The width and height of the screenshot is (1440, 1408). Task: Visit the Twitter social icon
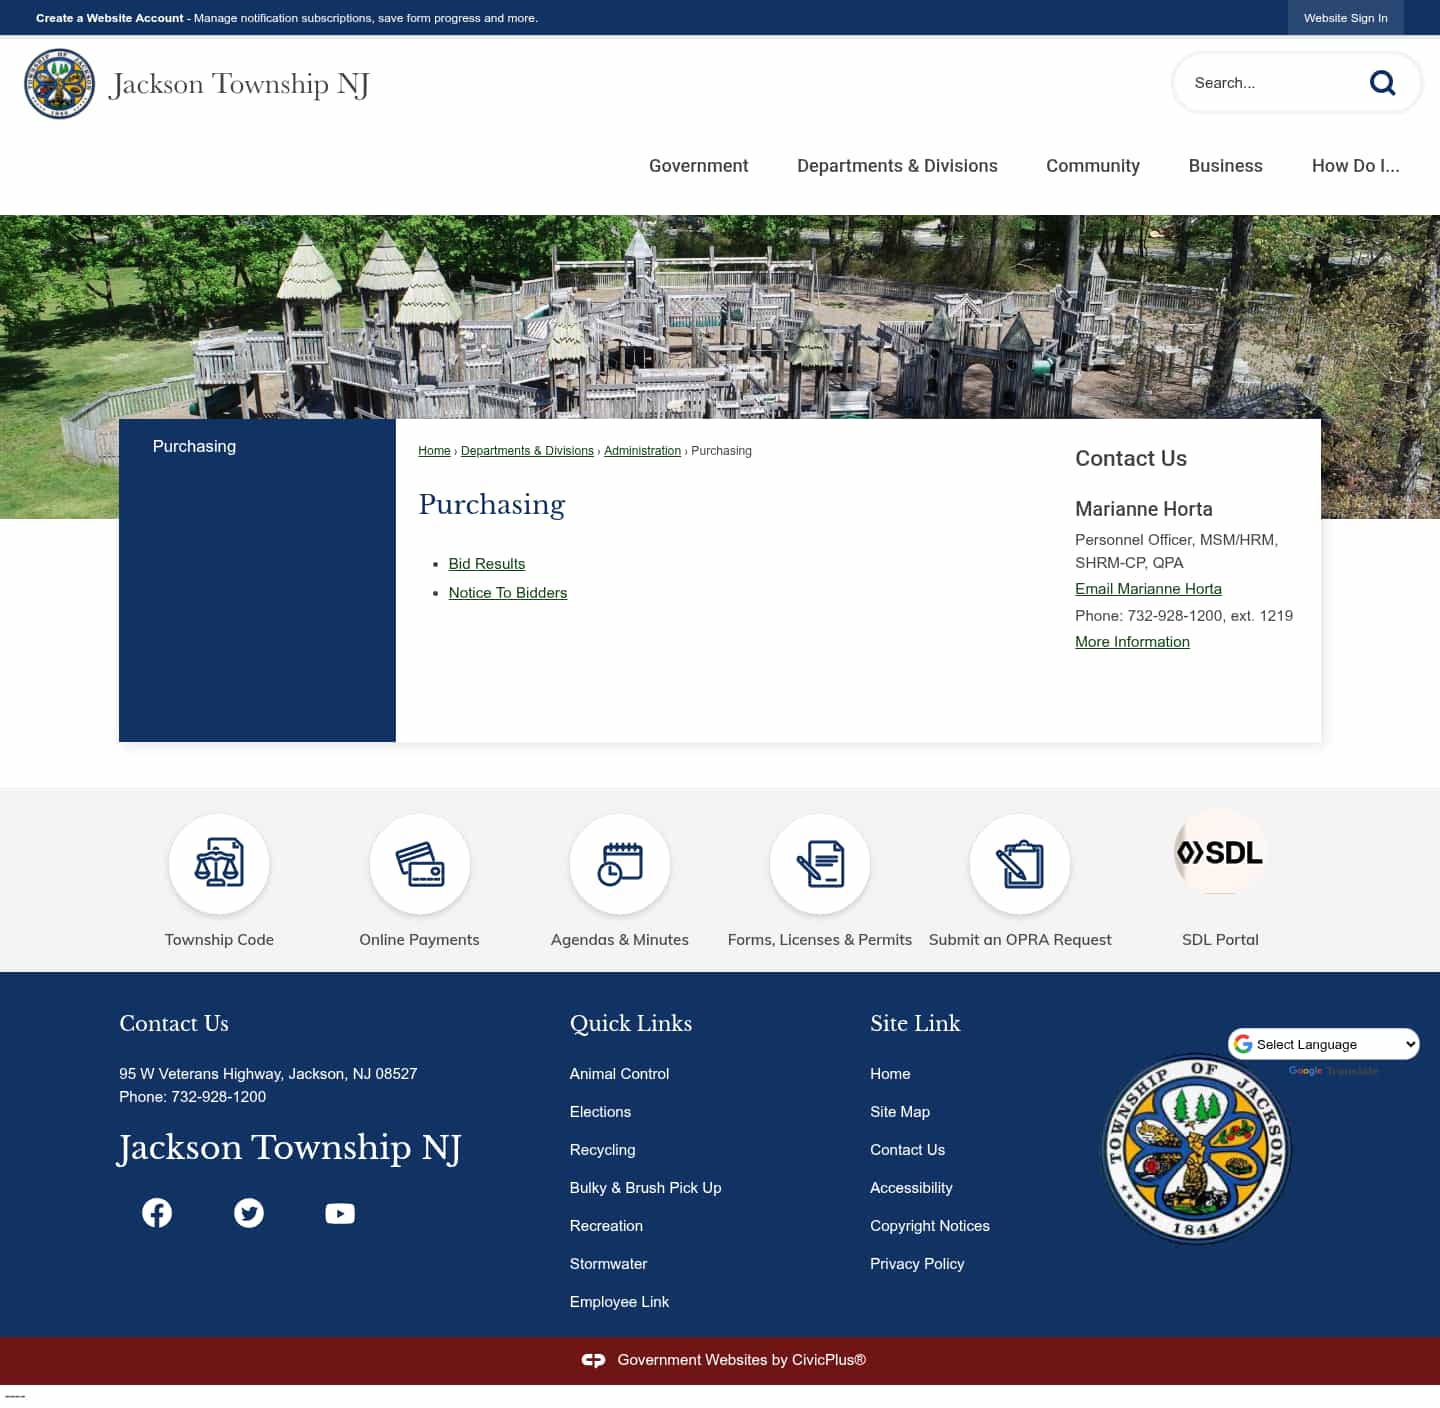point(249,1213)
